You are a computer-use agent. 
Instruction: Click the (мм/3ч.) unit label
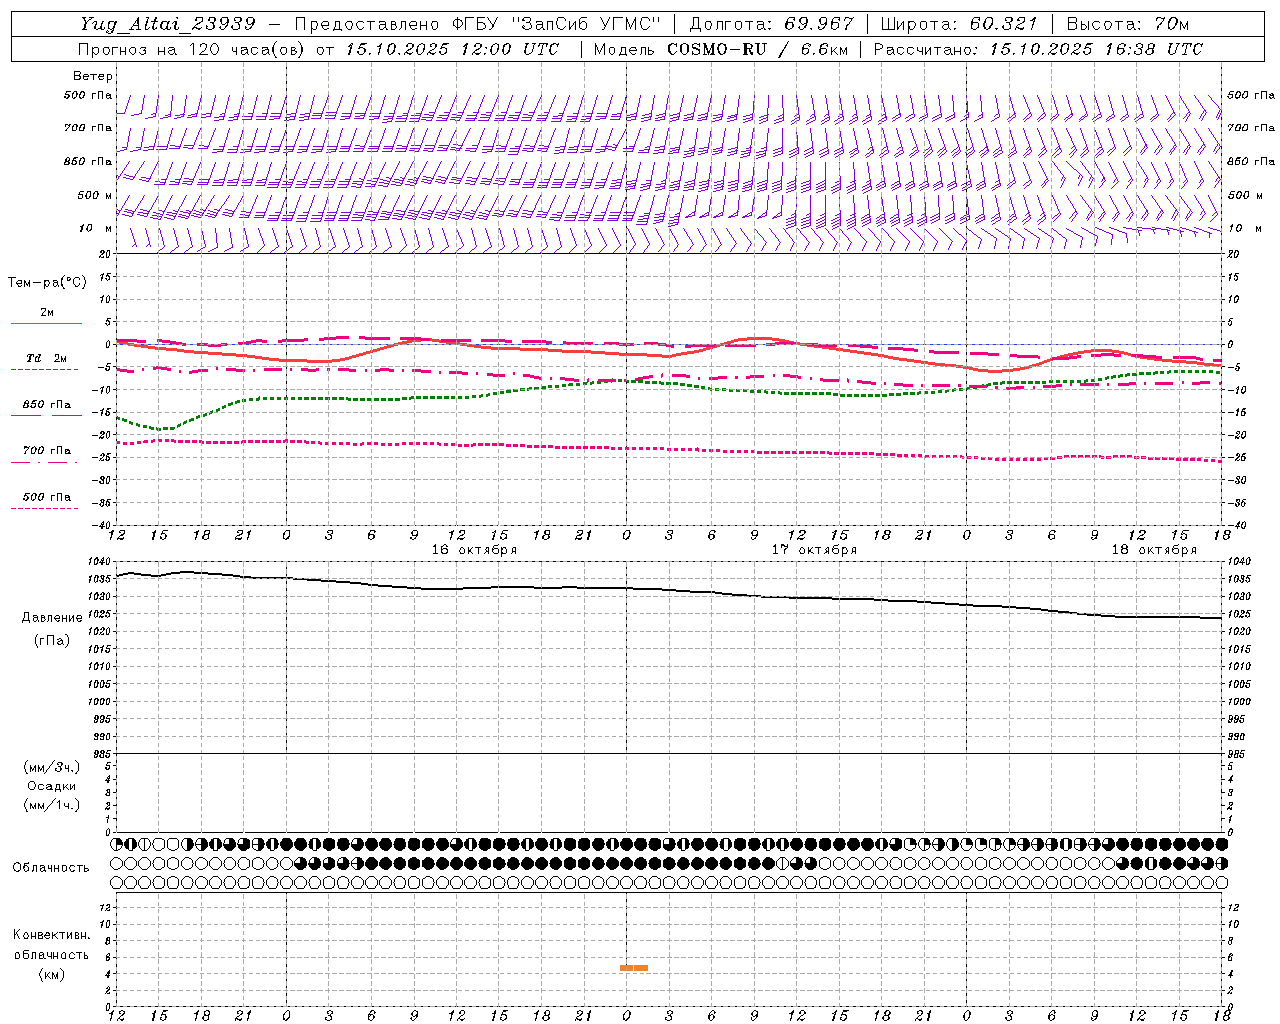52,767
